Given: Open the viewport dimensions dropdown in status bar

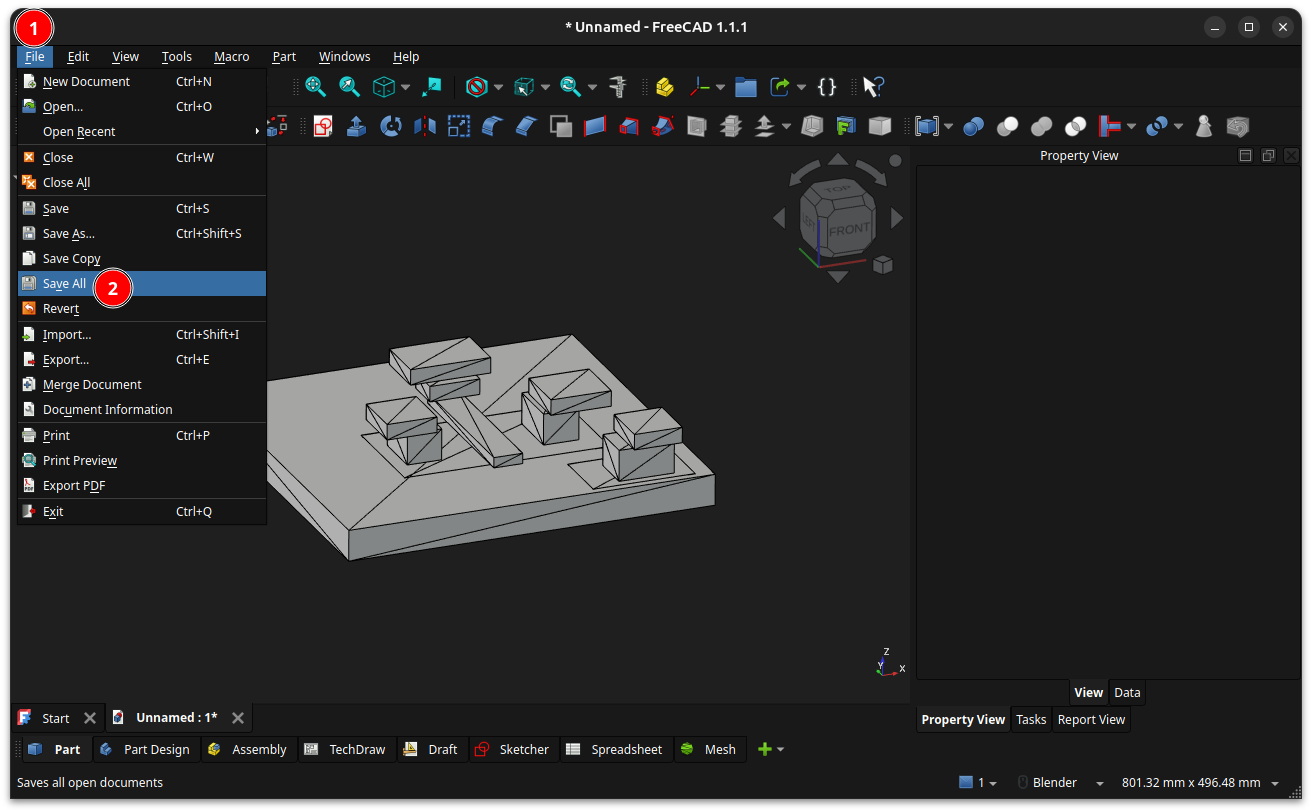Looking at the screenshot, I should tap(1201, 783).
